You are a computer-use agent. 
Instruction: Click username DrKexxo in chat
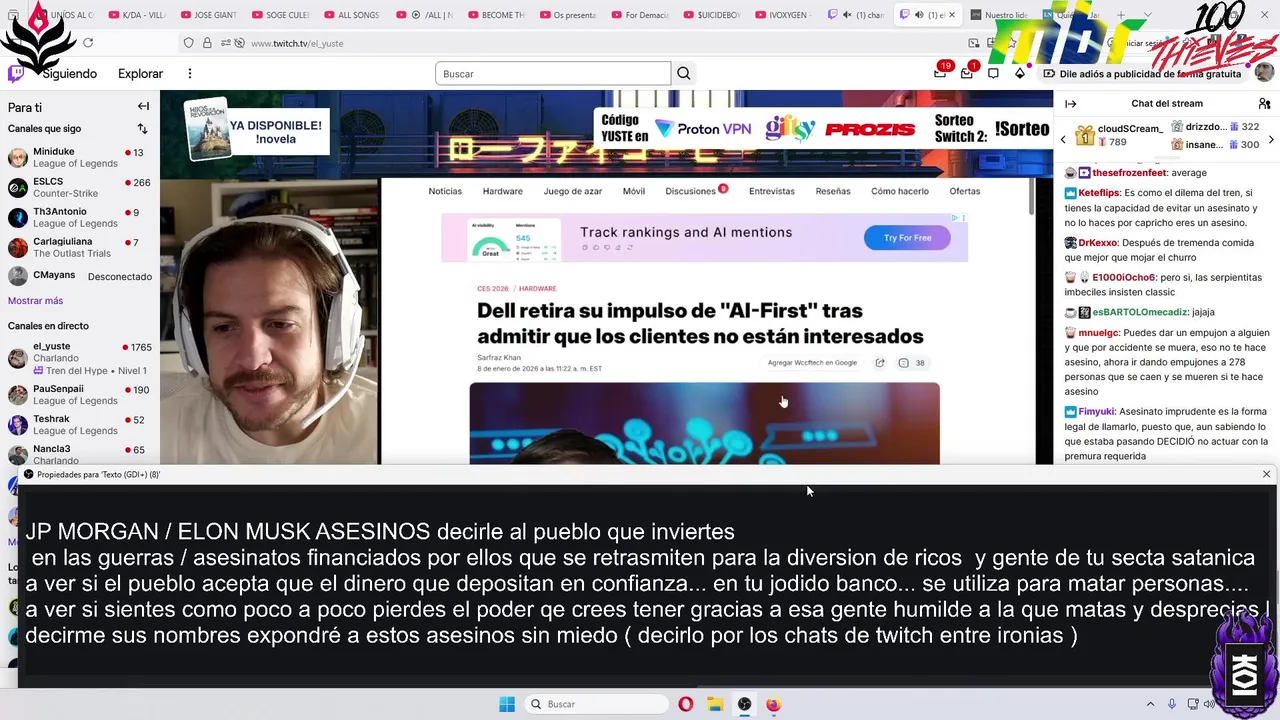pyautogui.click(x=1098, y=243)
